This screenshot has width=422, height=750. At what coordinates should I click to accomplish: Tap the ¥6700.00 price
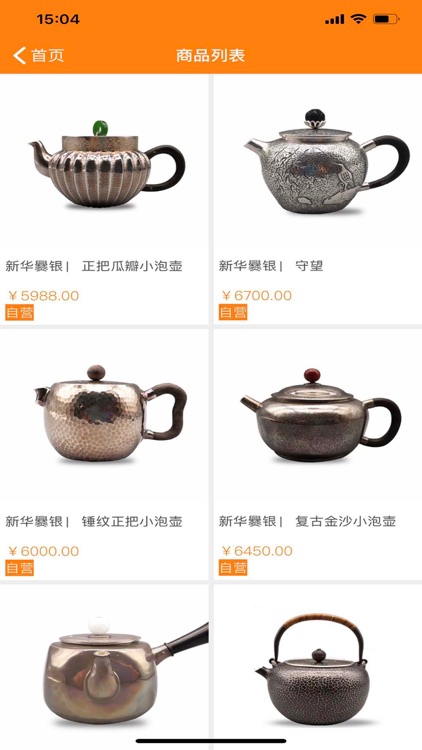[x=256, y=296]
